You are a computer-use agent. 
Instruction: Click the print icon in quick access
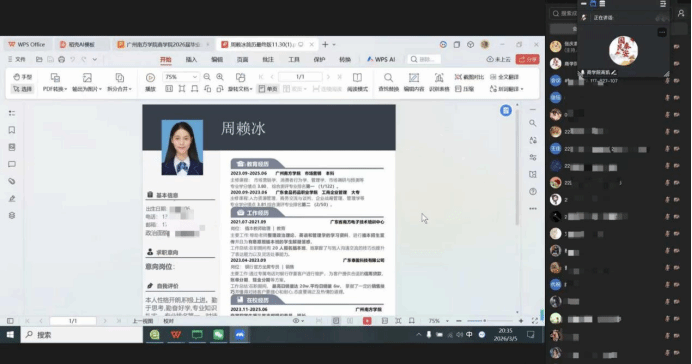(x=61, y=60)
